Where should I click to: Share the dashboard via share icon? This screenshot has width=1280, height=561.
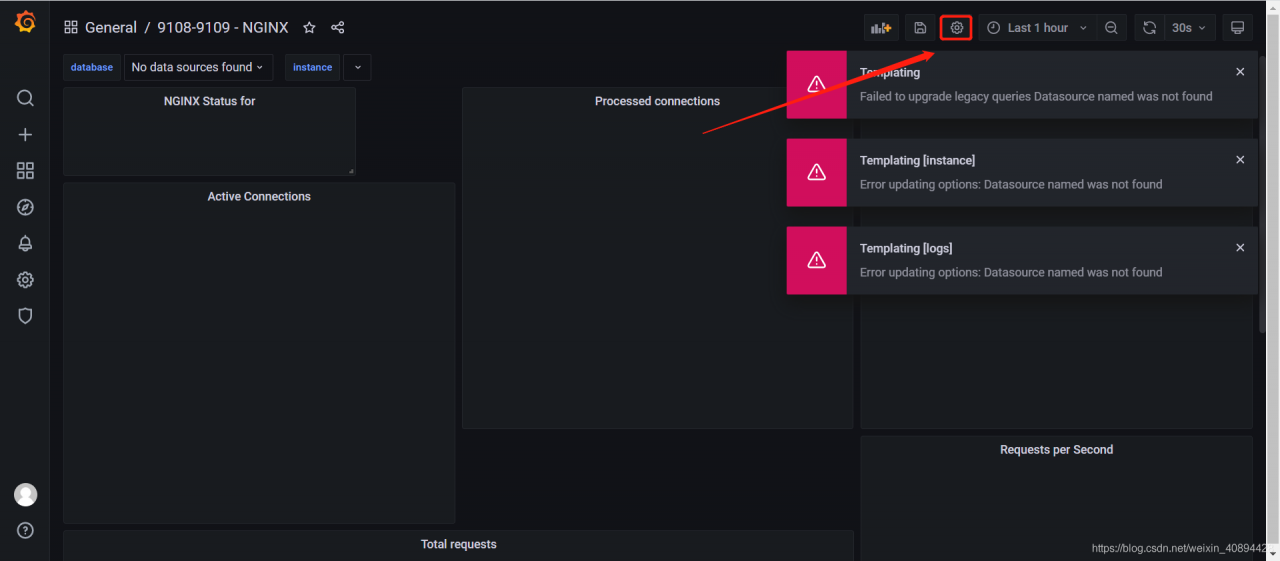coord(337,28)
